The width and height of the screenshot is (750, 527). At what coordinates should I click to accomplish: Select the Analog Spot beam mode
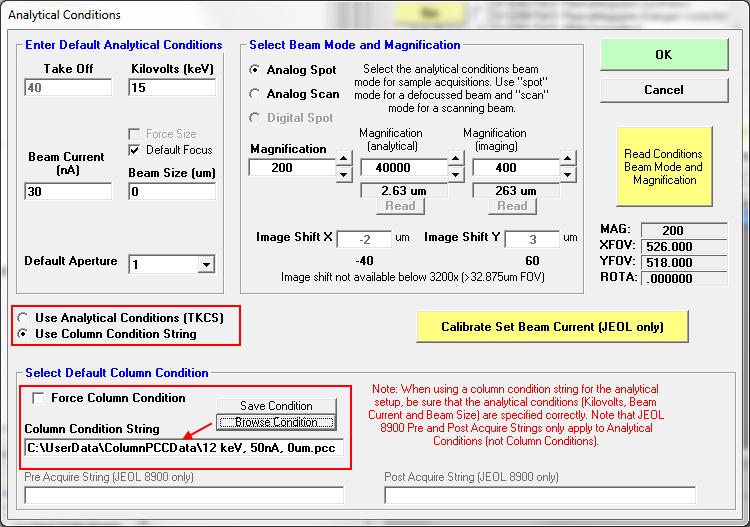click(x=256, y=70)
